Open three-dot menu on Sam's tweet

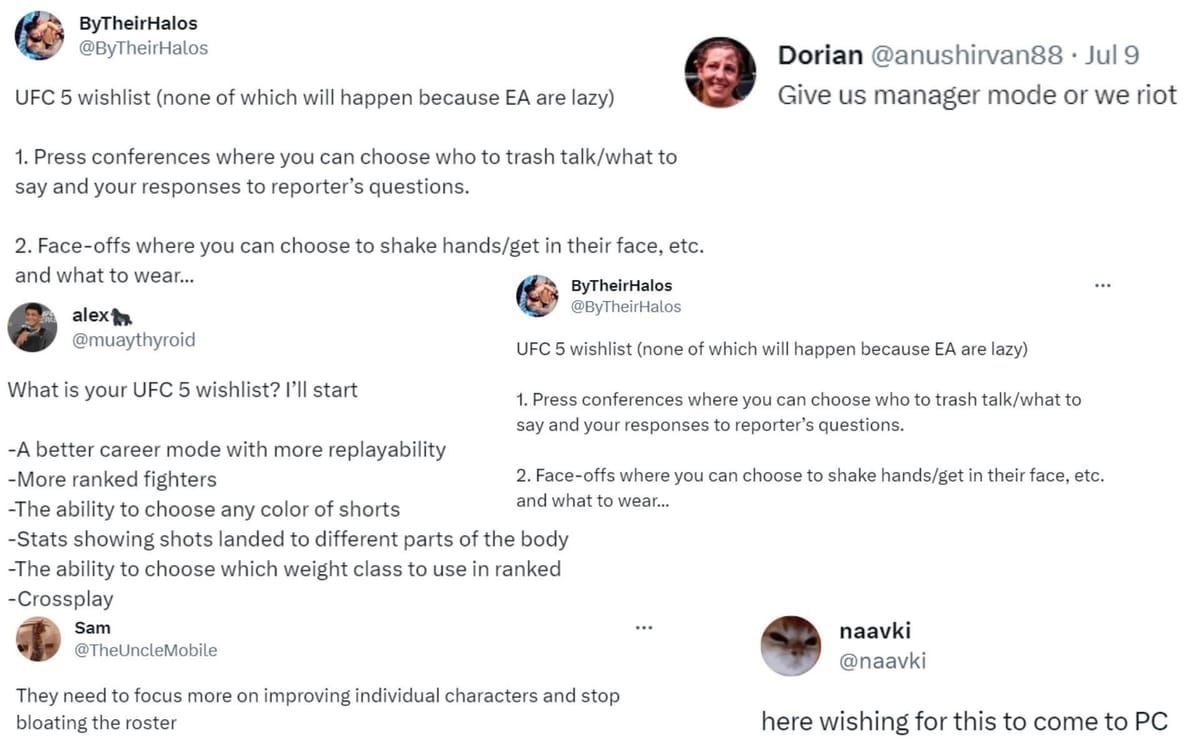pyautogui.click(x=644, y=627)
